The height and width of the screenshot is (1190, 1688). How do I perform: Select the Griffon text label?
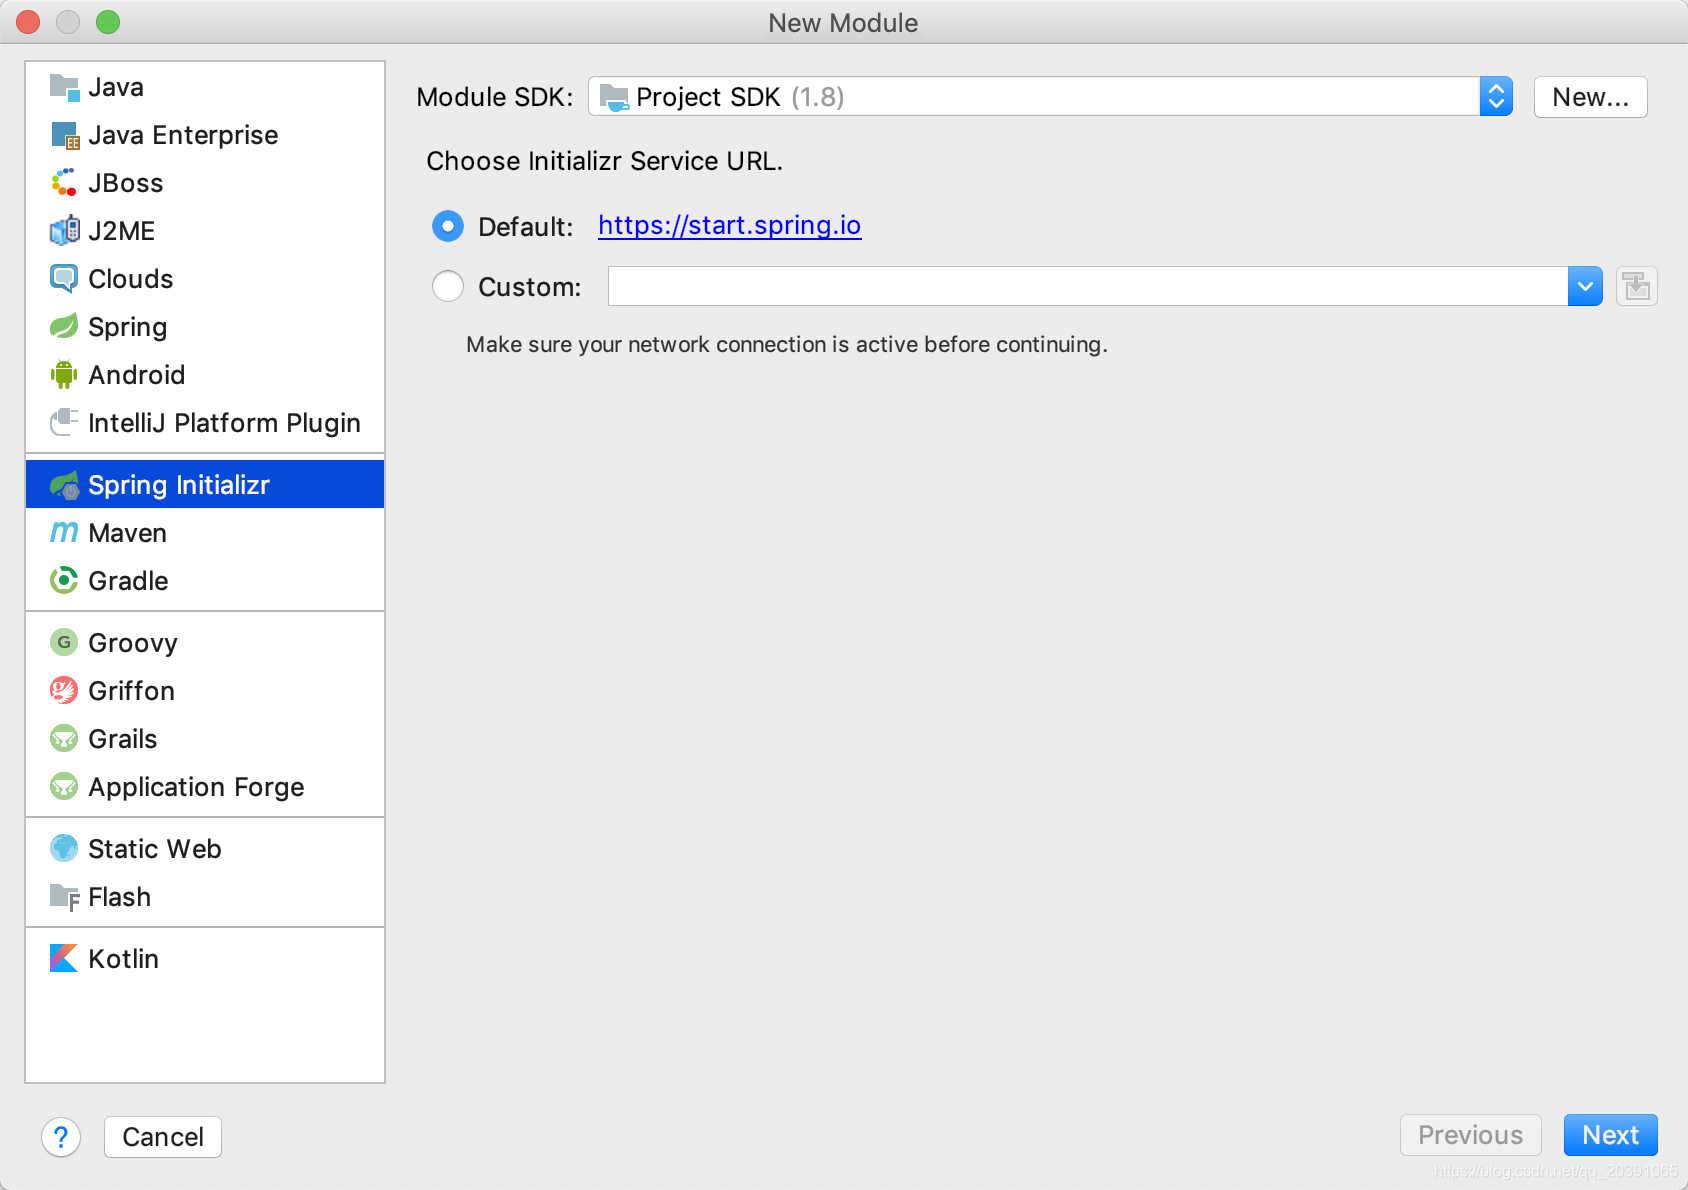pyautogui.click(x=131, y=691)
